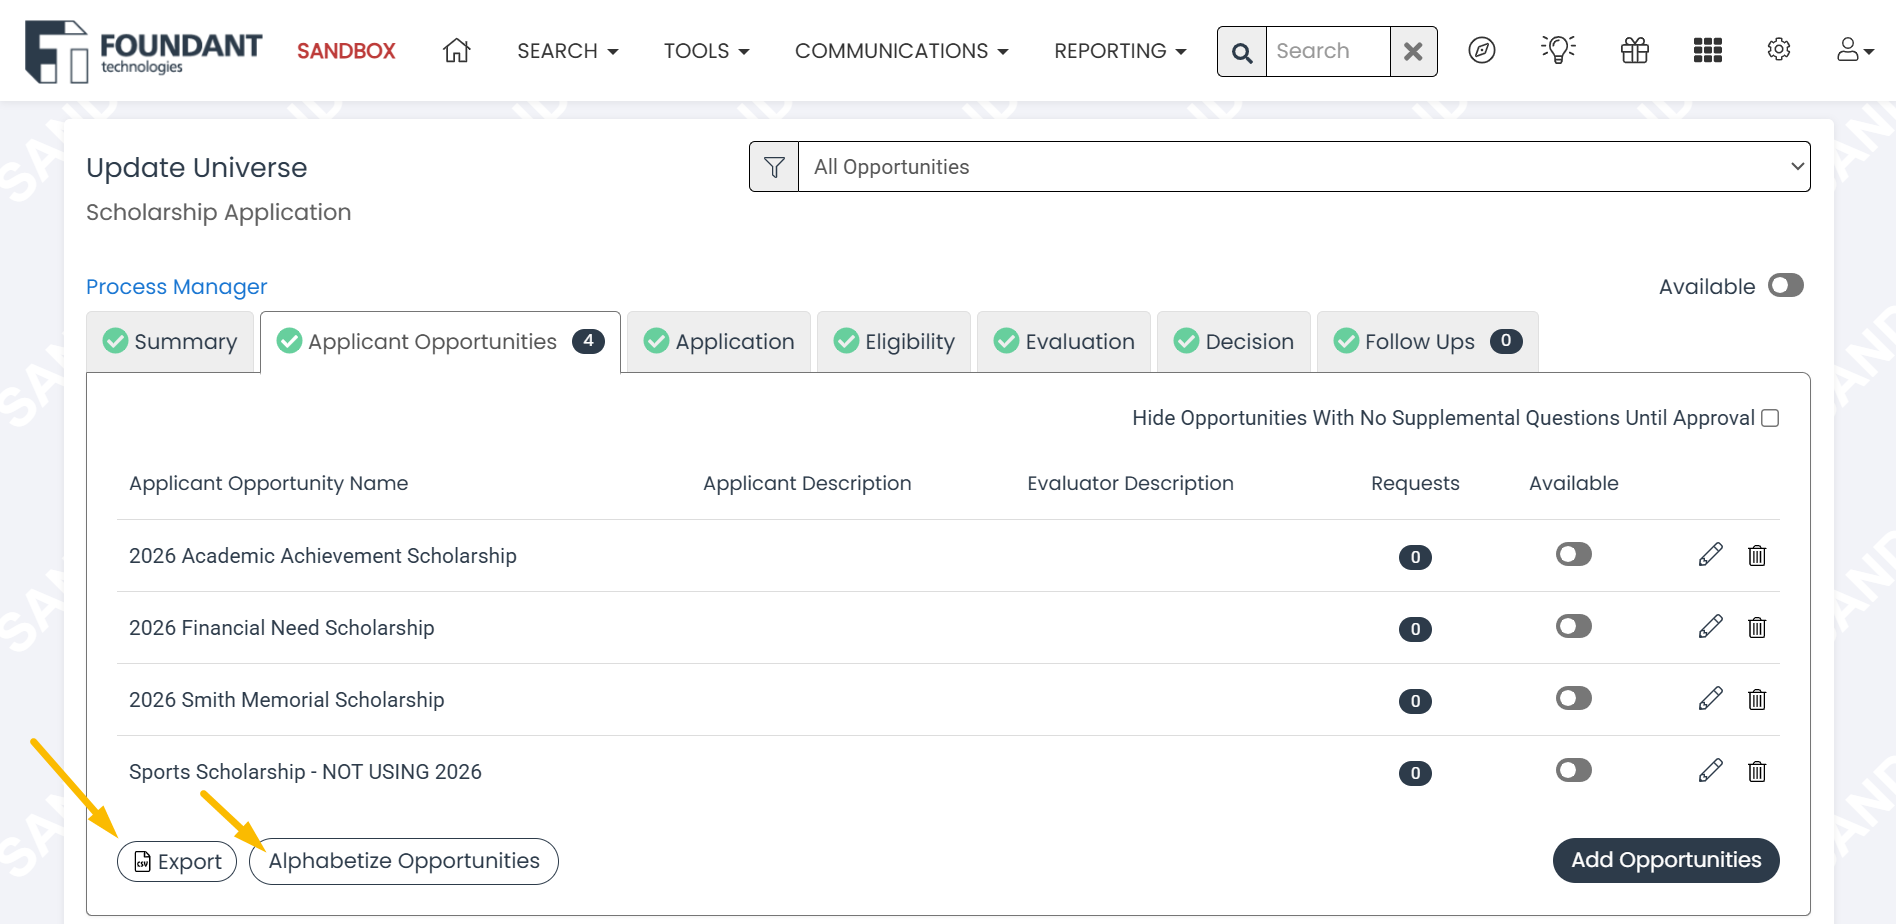
Task: Open the lightbulb ideas icon
Action: (x=1558, y=50)
